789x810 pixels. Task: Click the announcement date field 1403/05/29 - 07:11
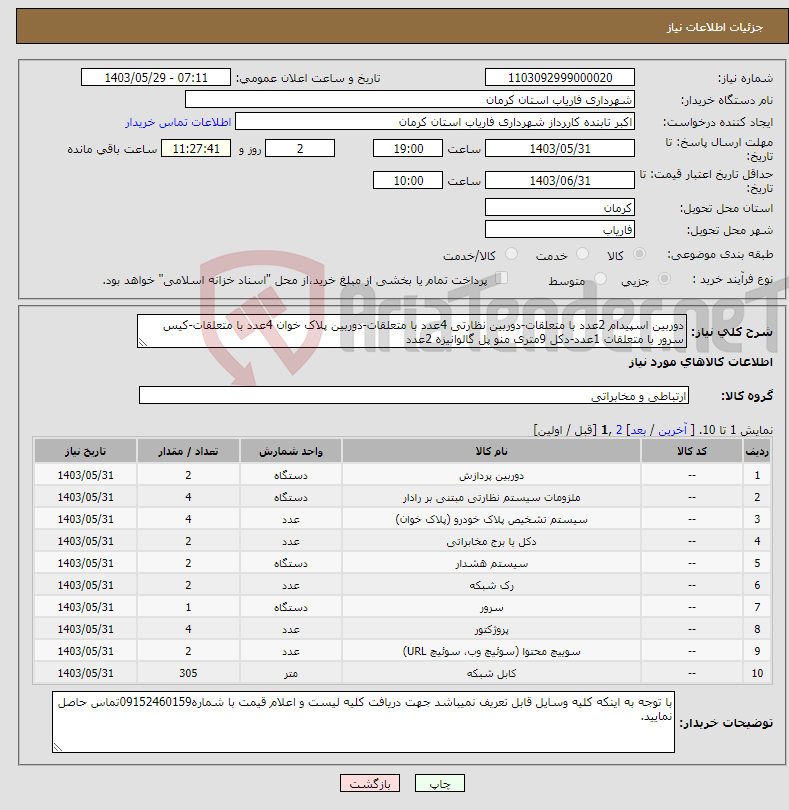pyautogui.click(x=156, y=77)
